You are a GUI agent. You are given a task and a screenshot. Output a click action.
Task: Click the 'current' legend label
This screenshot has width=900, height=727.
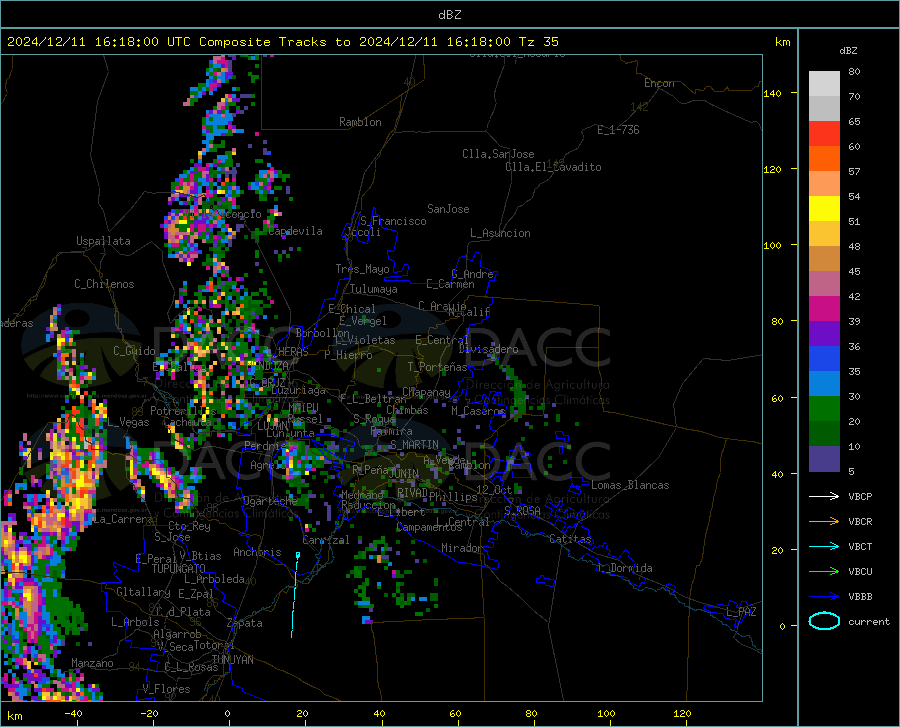(869, 621)
